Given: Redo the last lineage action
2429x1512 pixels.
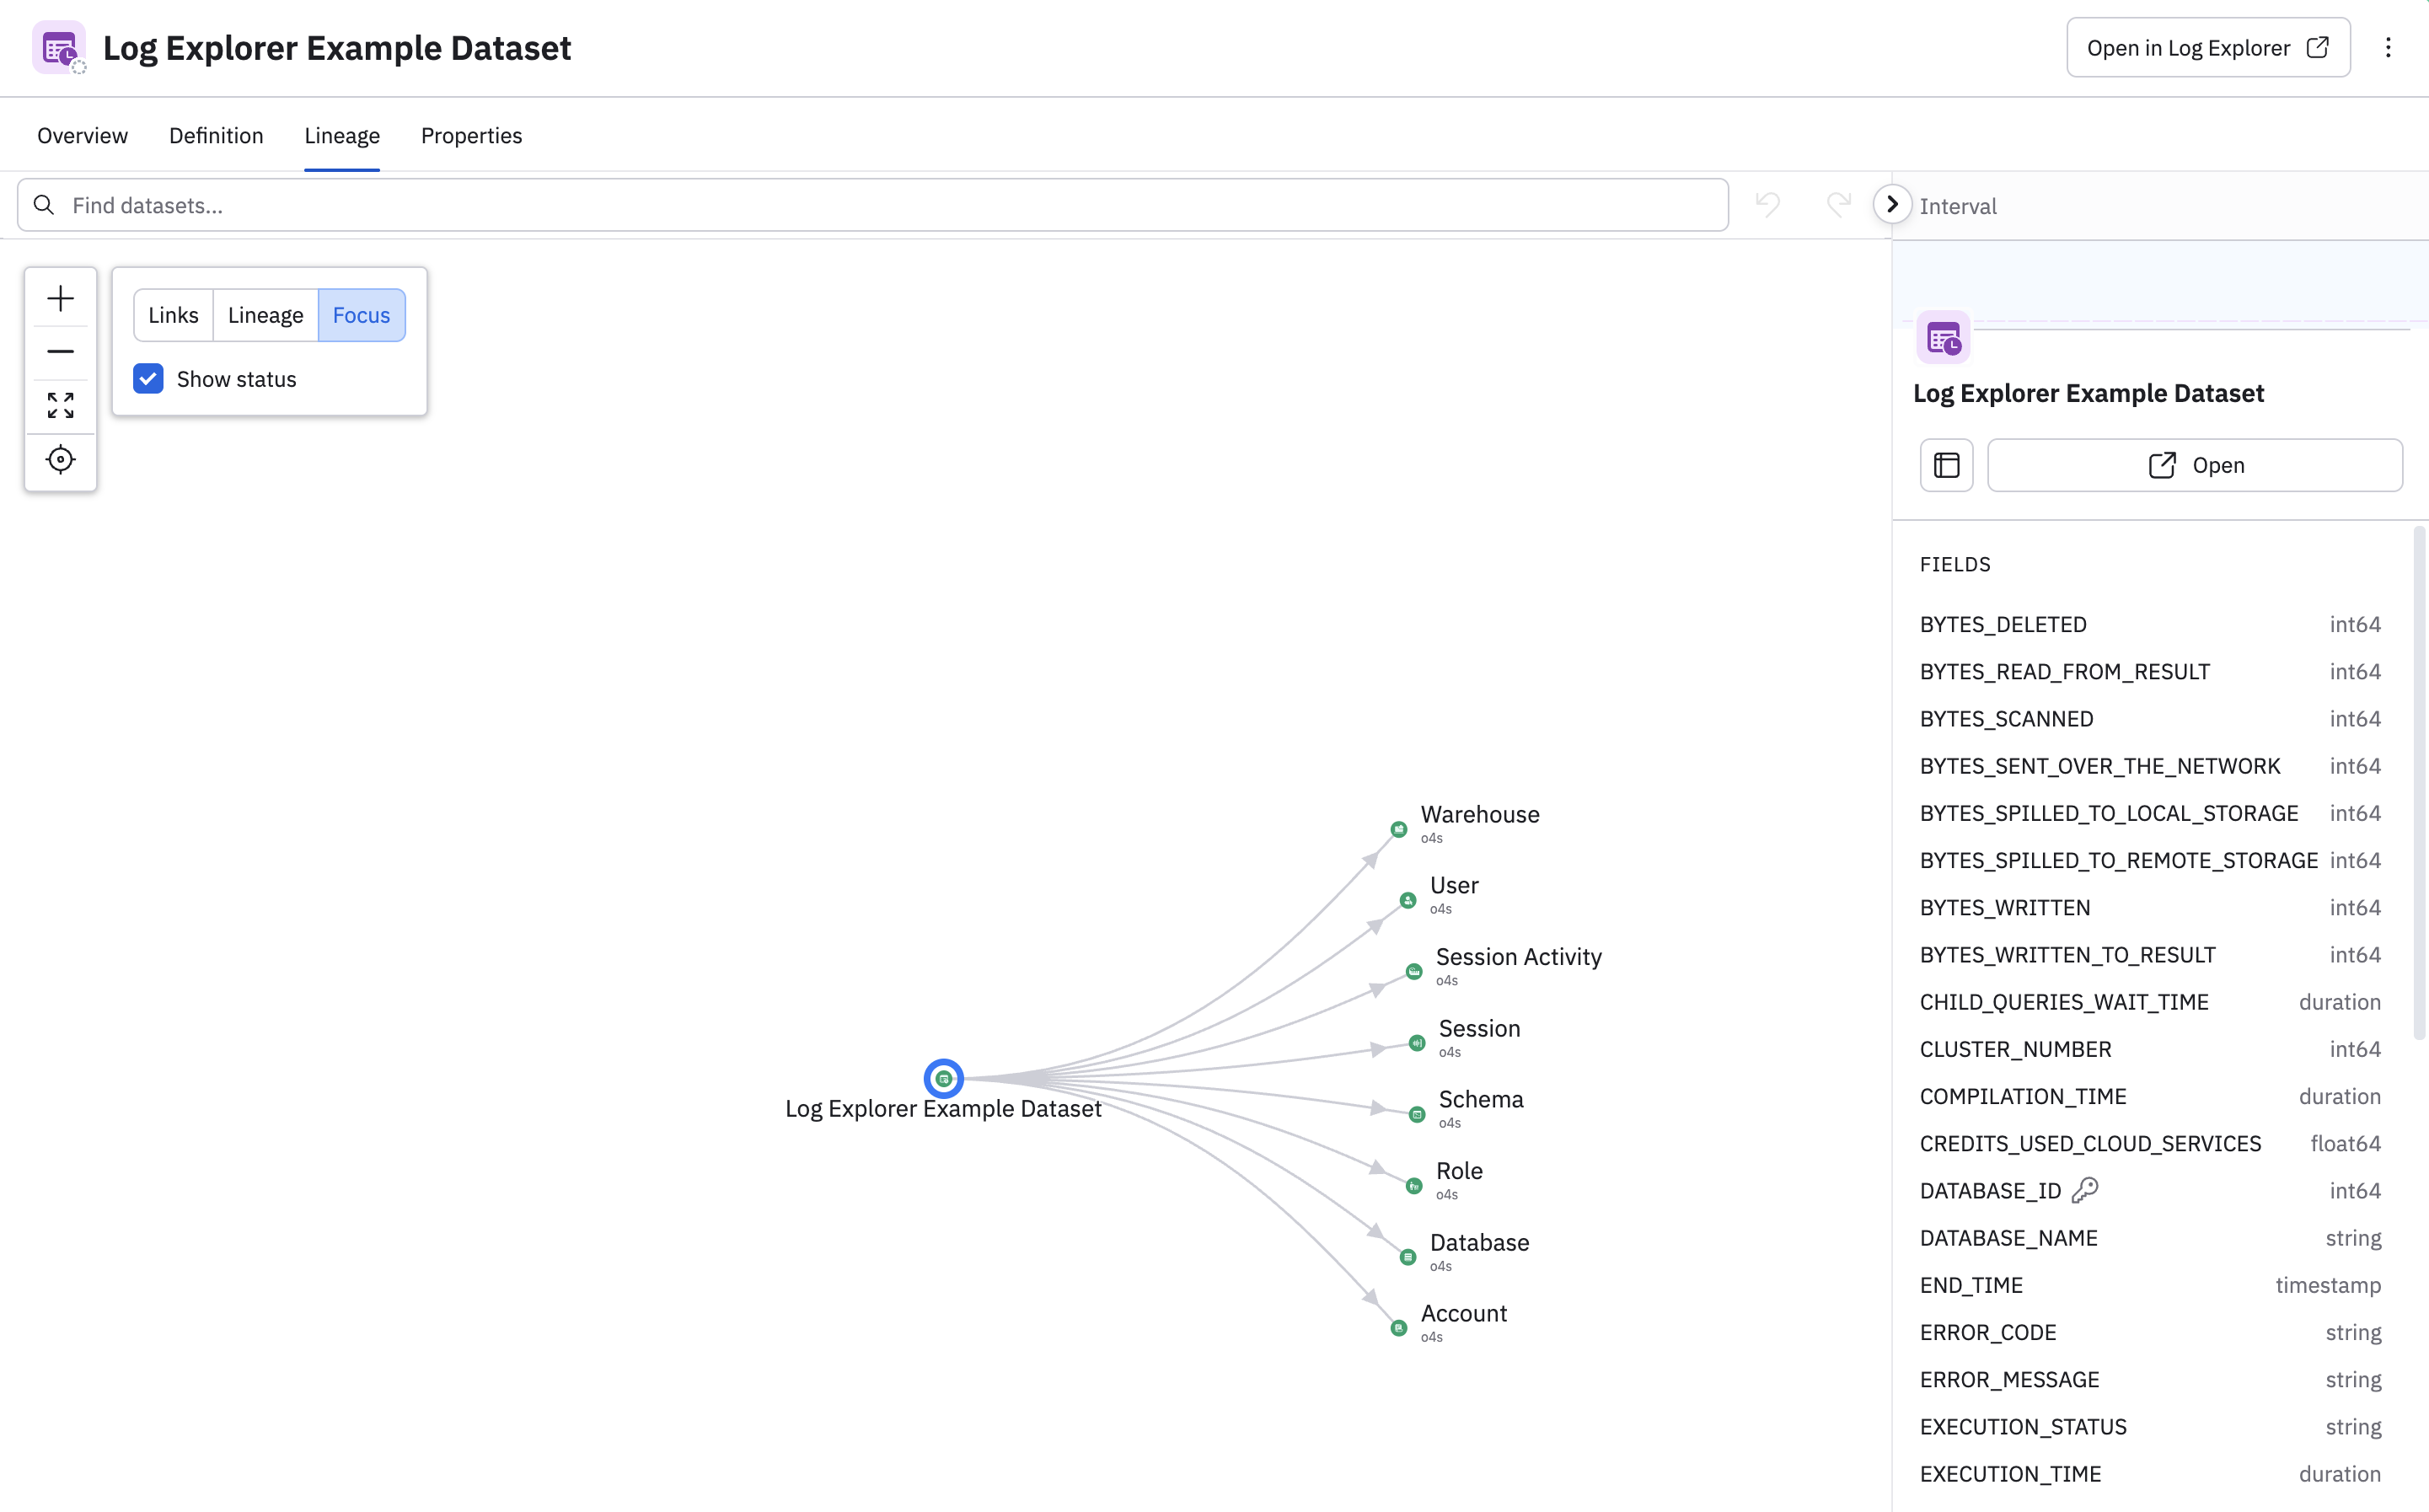Looking at the screenshot, I should pyautogui.click(x=1838, y=204).
